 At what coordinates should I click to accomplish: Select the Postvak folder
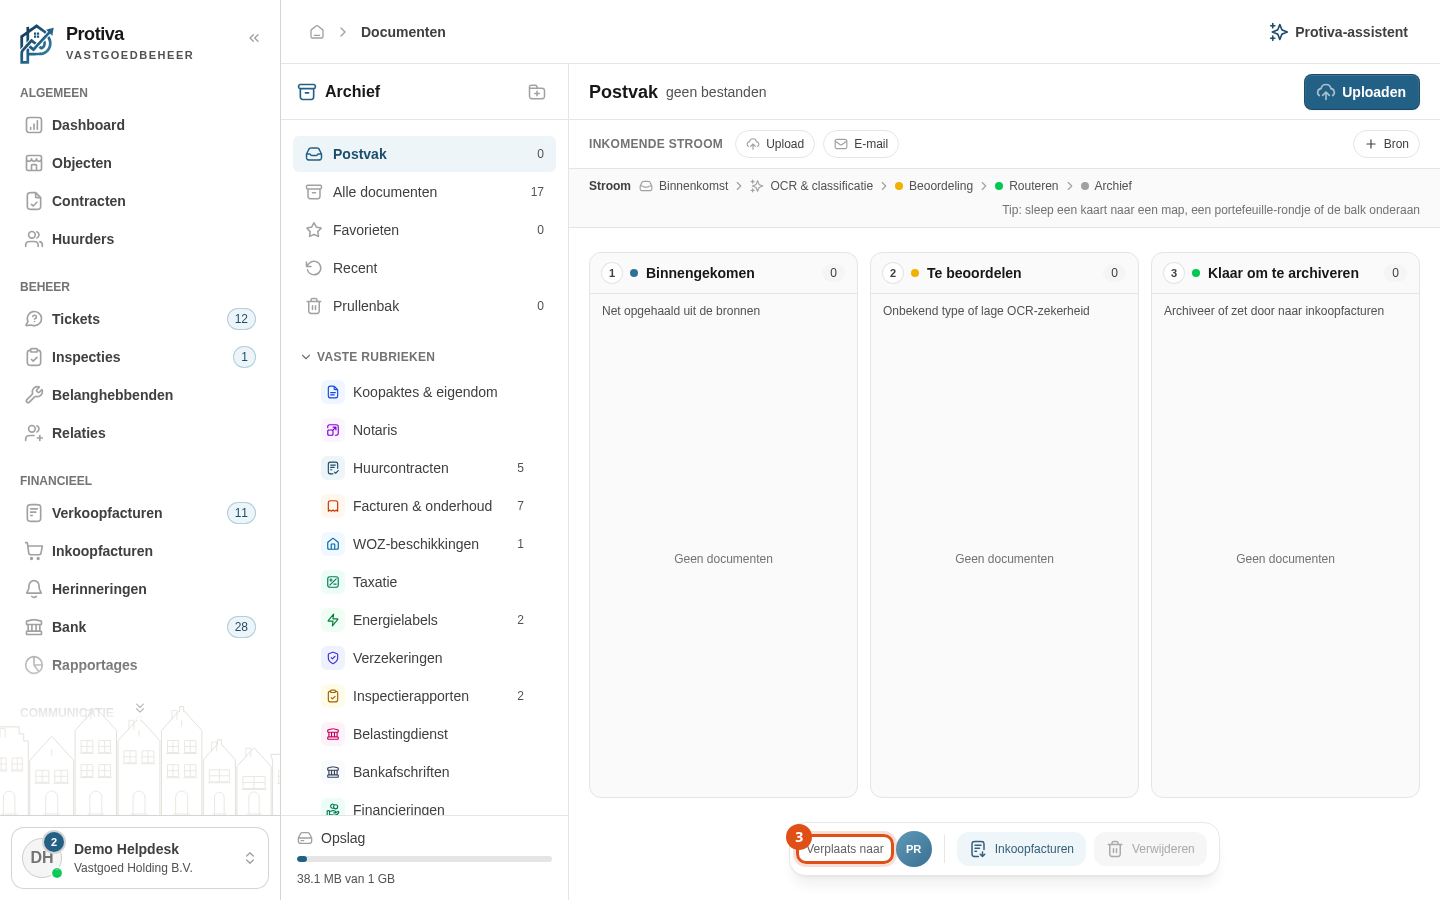[x=424, y=154]
